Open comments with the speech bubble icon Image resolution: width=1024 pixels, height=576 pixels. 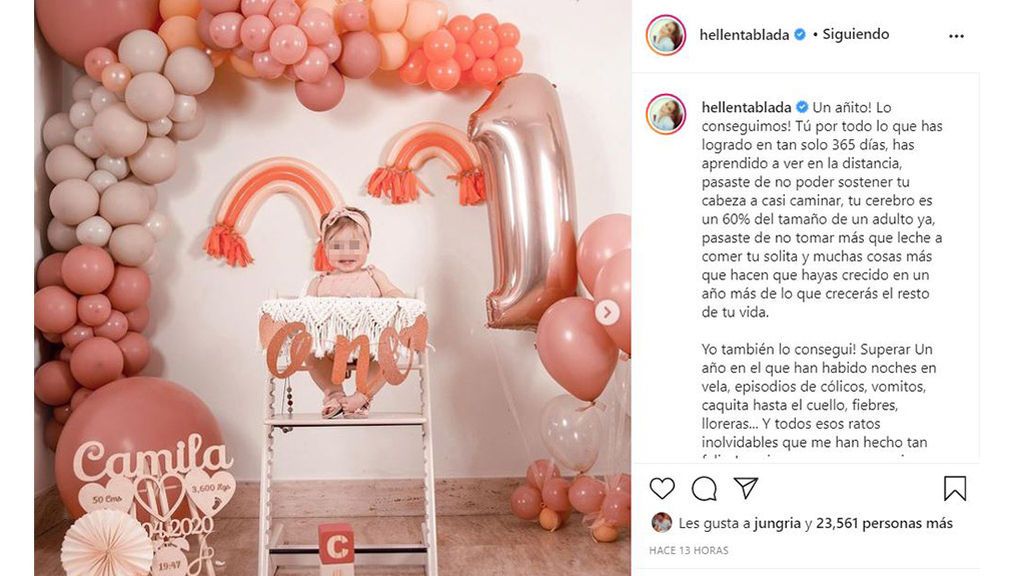point(704,488)
